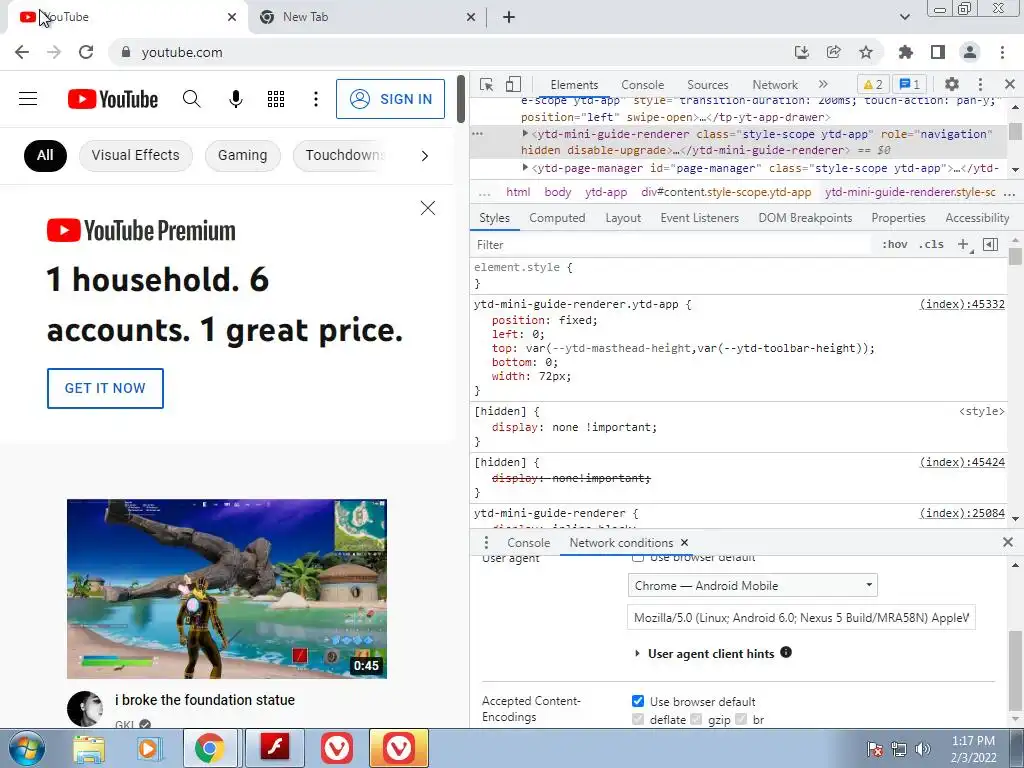Open the Layout tab
The height and width of the screenshot is (768, 1024).
[623, 218]
